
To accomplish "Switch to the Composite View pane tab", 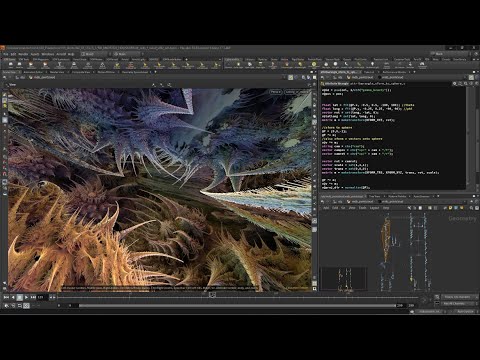I will (x=81, y=72).
